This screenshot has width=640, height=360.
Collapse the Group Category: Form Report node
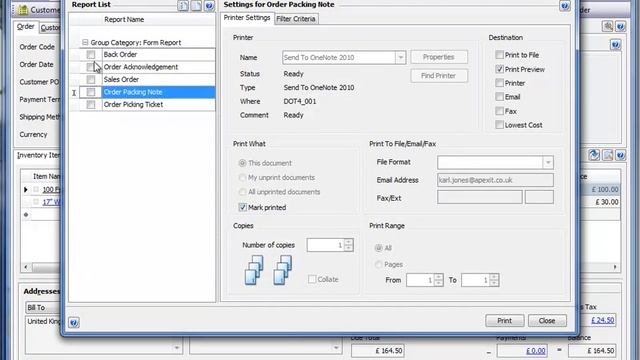click(x=85, y=42)
